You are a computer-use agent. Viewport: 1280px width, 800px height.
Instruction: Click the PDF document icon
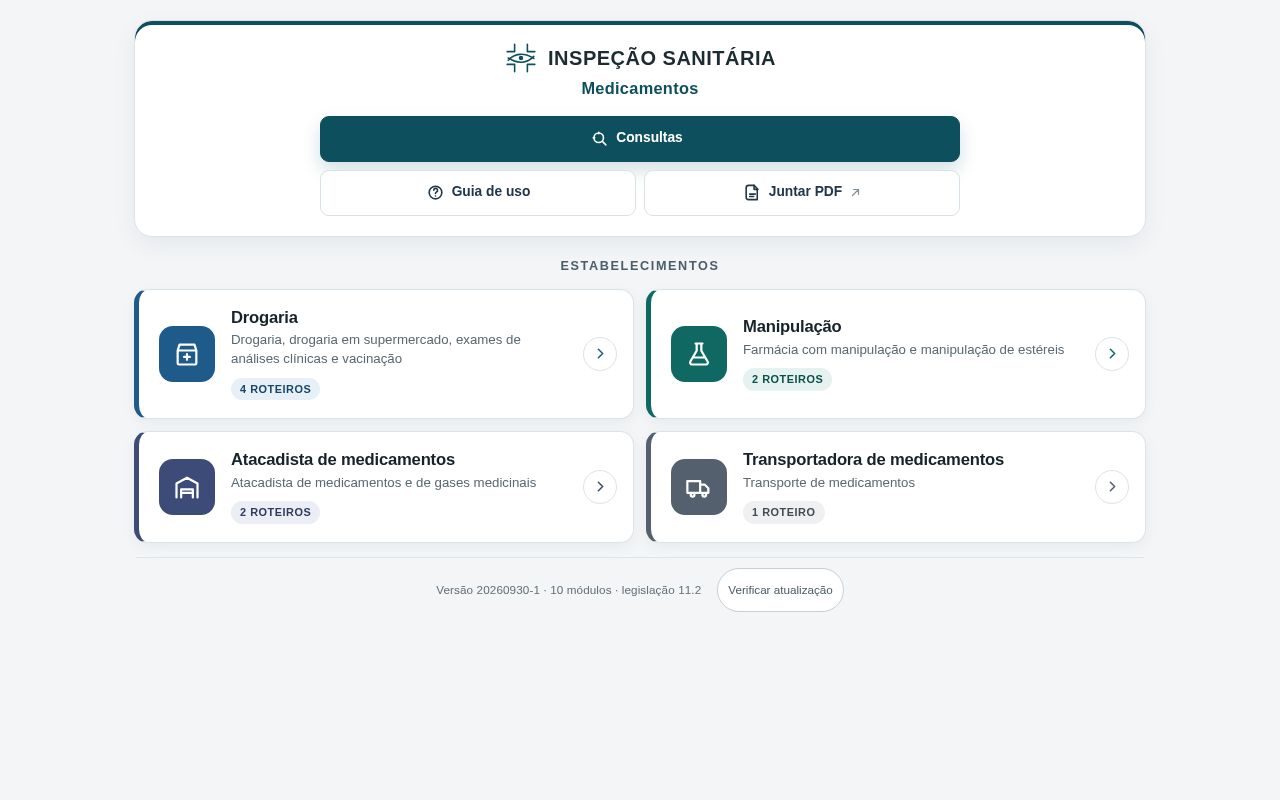coord(752,192)
